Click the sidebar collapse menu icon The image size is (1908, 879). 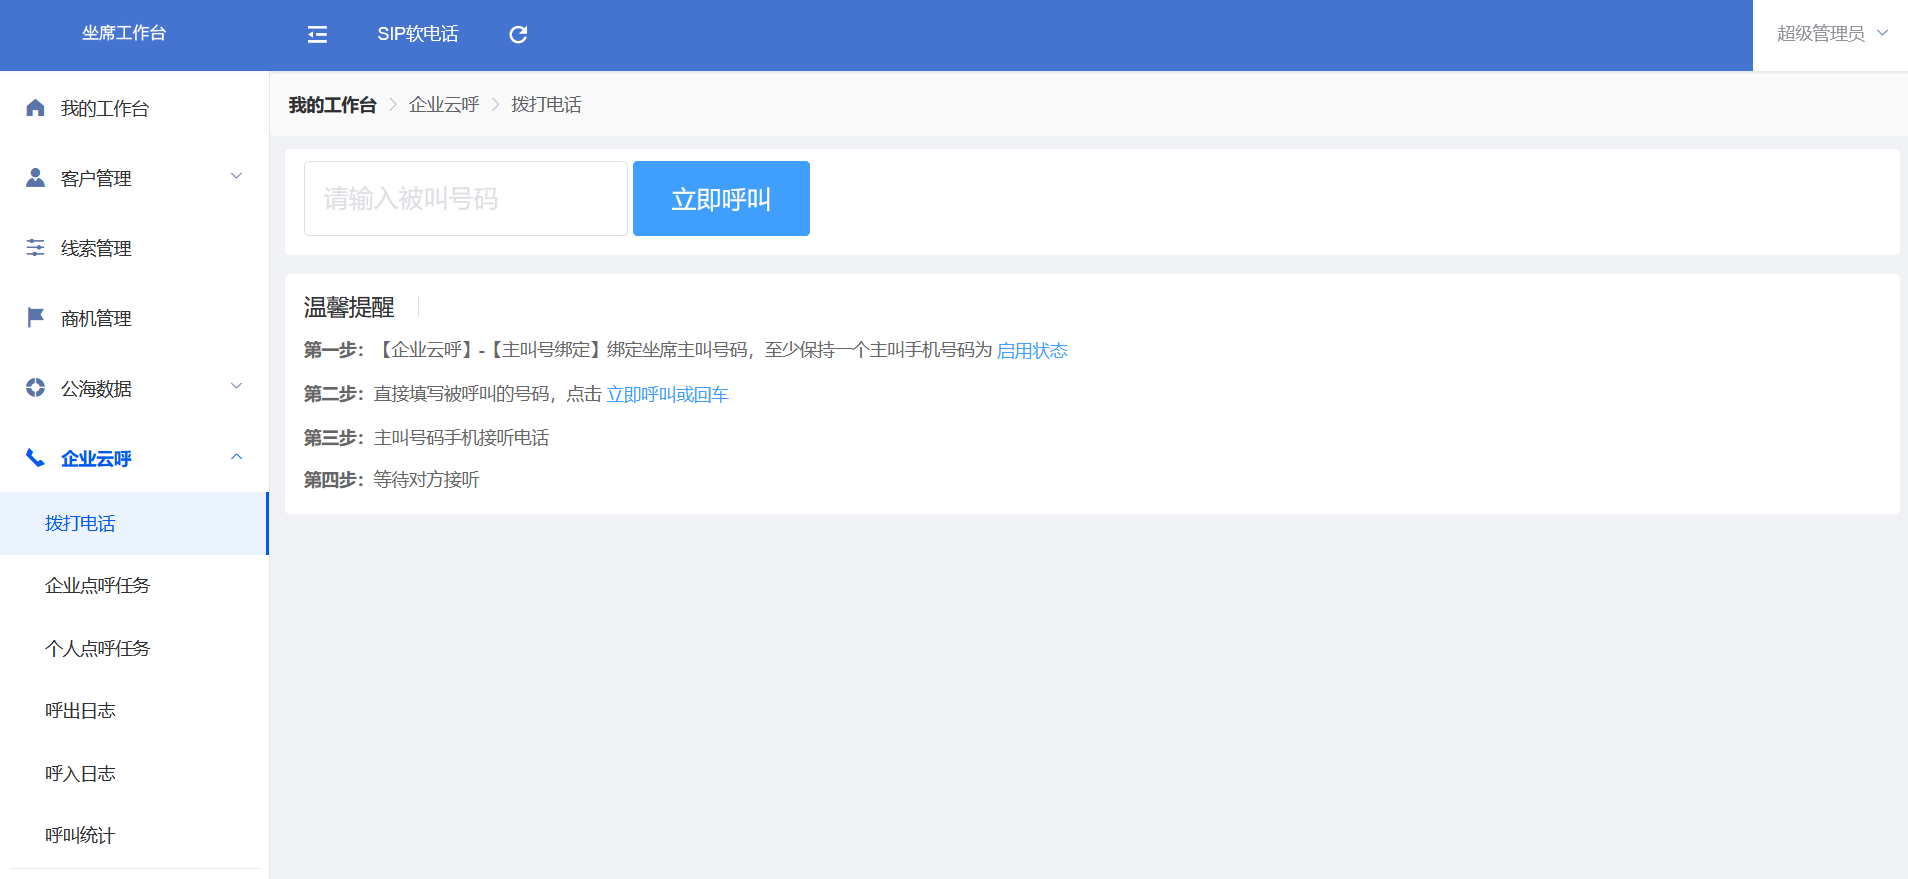[x=317, y=35]
